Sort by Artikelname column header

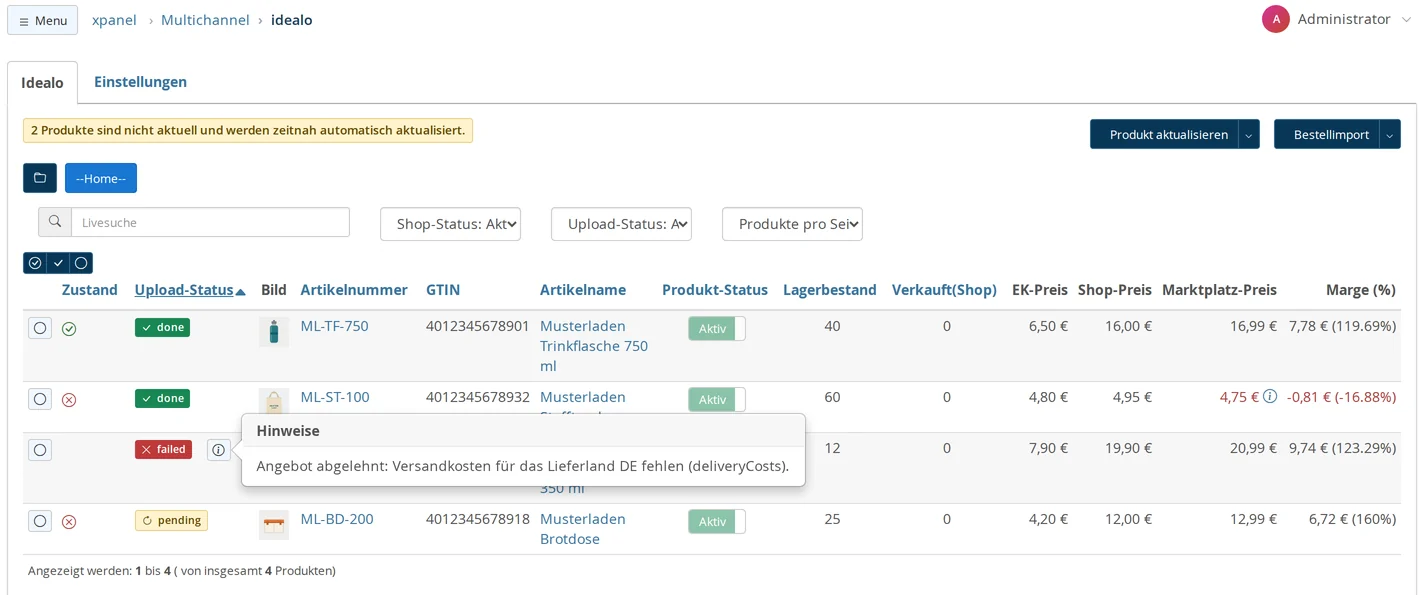pyautogui.click(x=583, y=290)
